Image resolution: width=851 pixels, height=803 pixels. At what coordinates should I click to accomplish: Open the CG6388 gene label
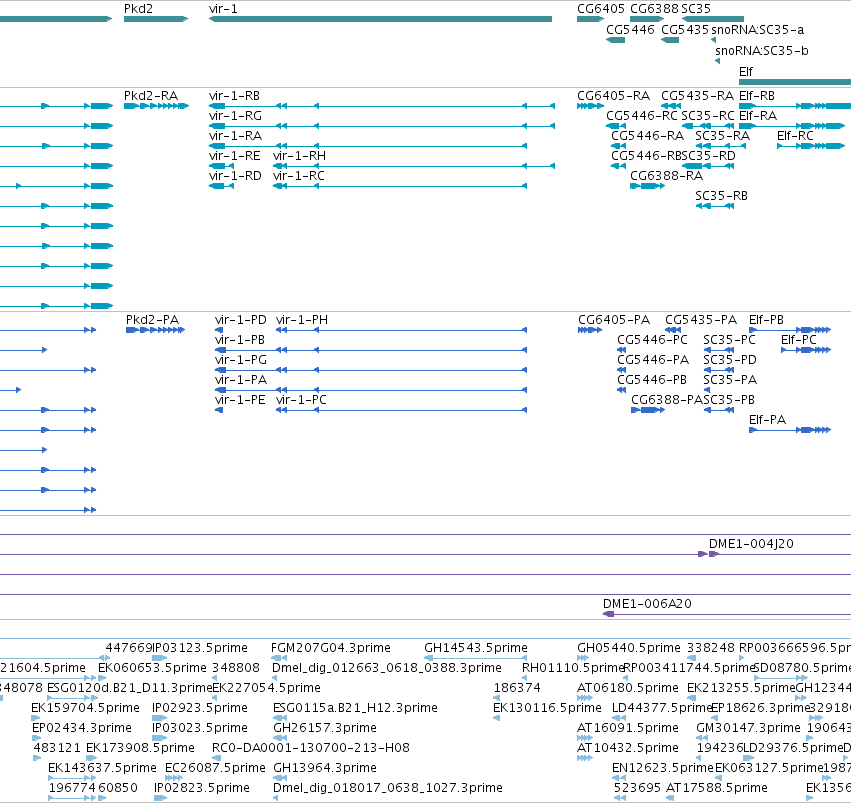click(x=654, y=9)
